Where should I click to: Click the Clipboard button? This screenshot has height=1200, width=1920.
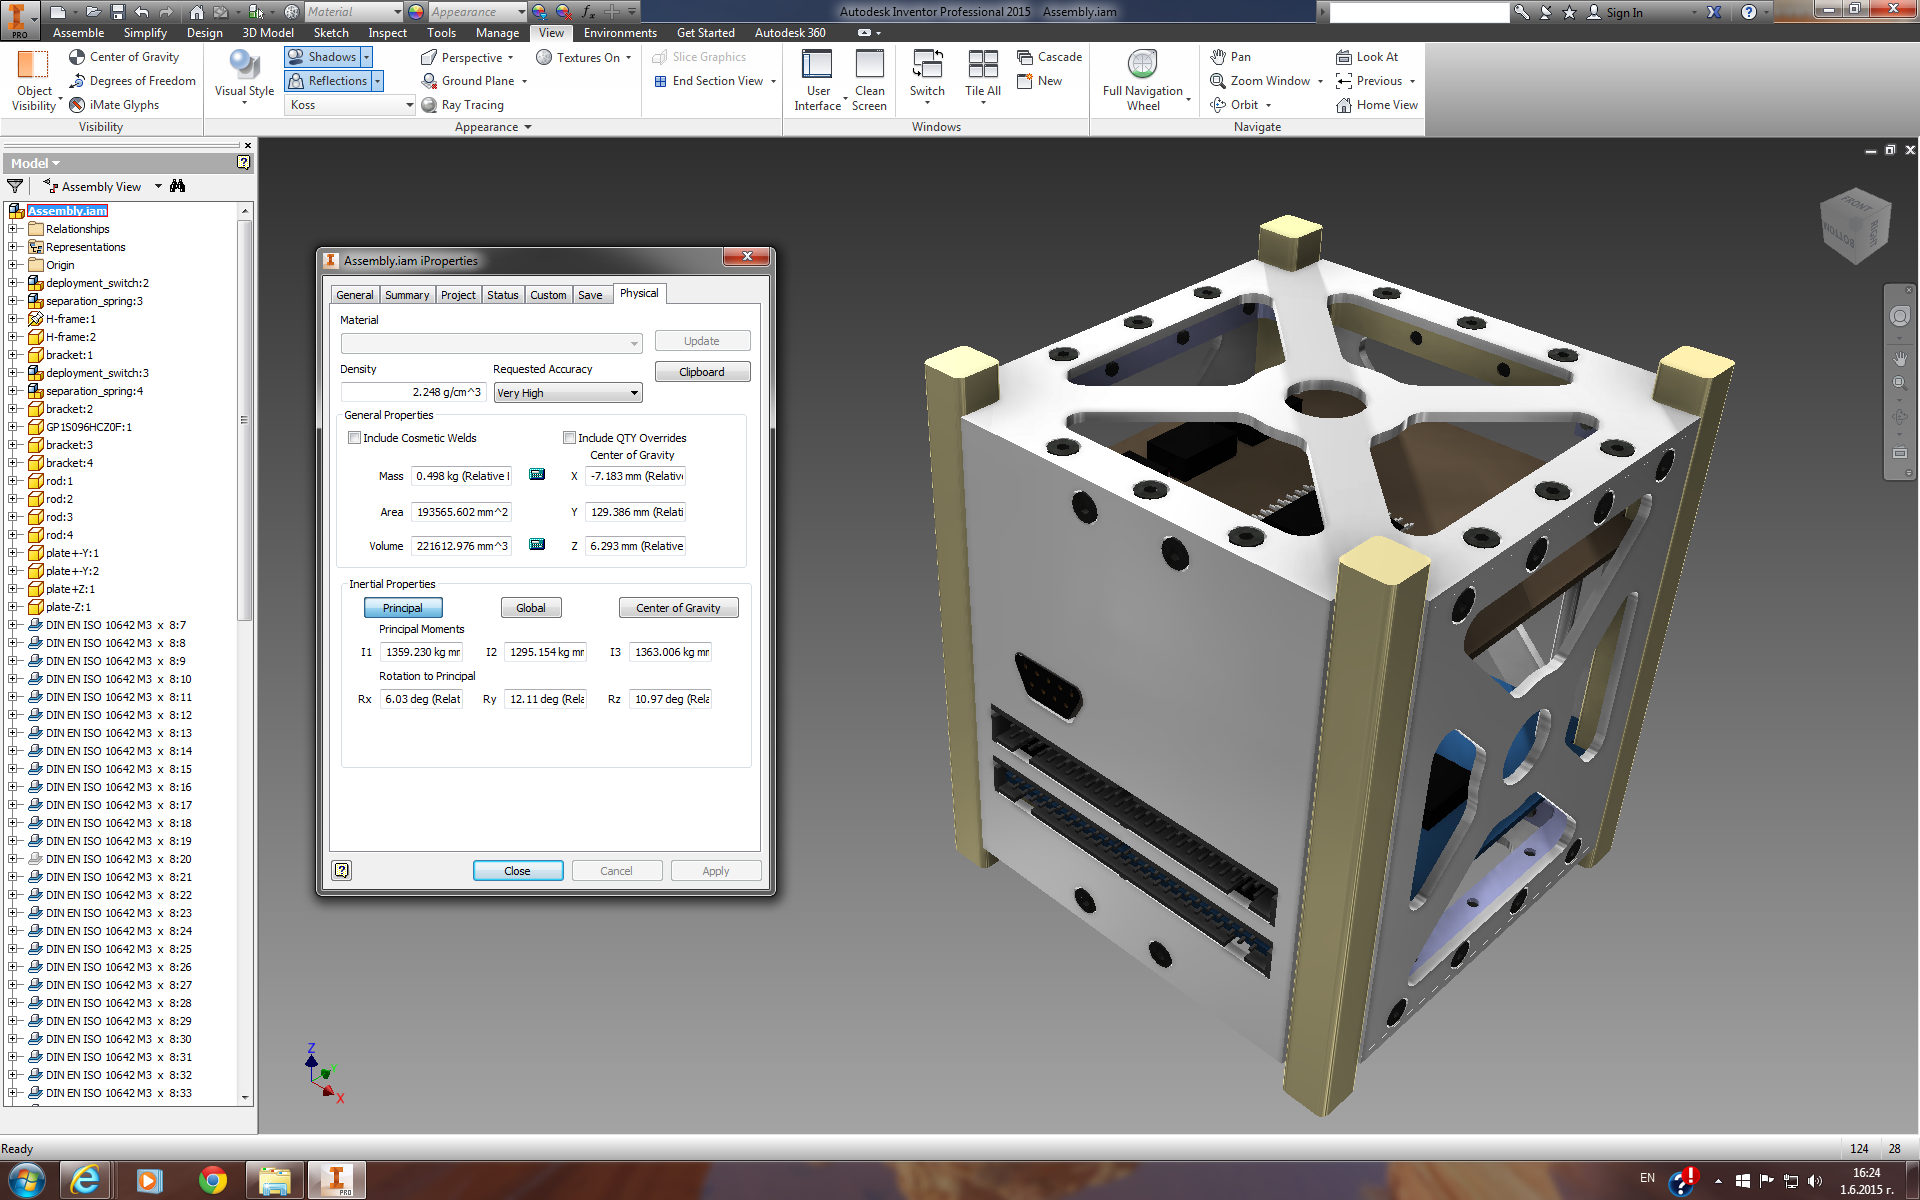coord(702,372)
